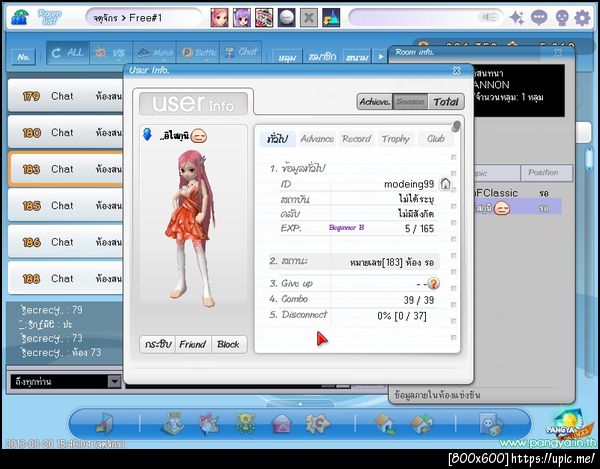This screenshot has height=469, width=600.
Task: Click the exit door icon in bottom bar
Action: (105, 424)
